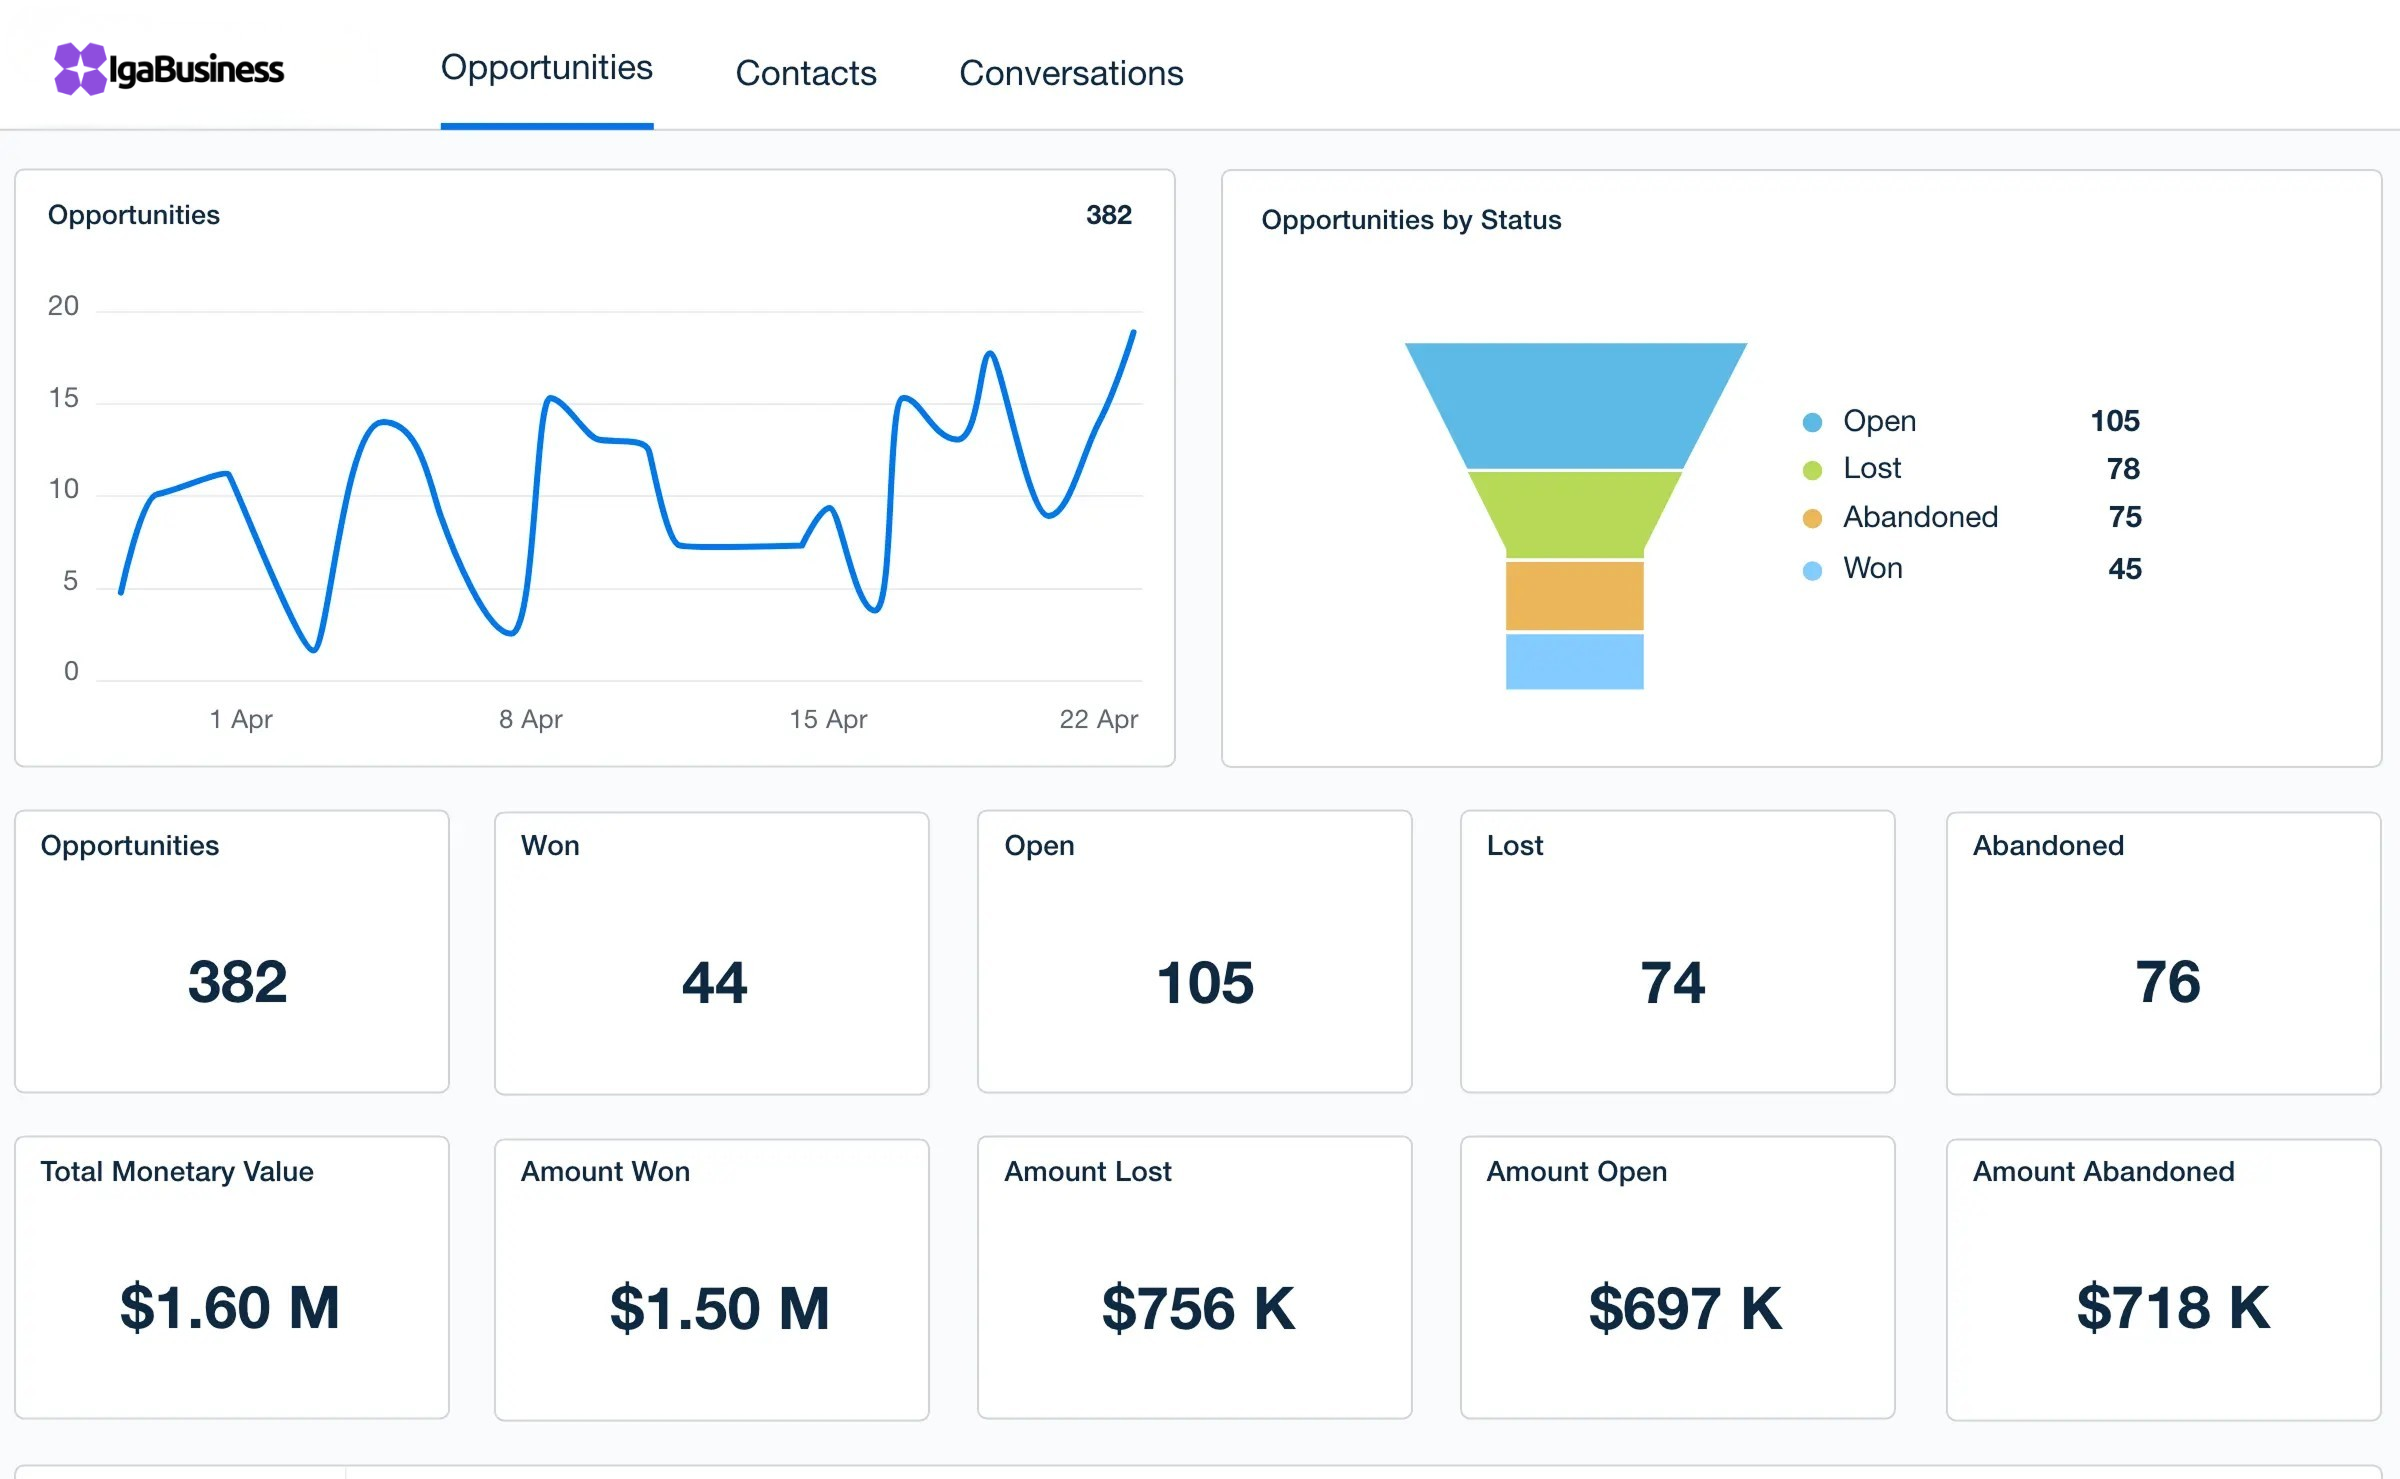The image size is (2400, 1479).
Task: Click the Open legend color dot
Action: (x=1811, y=422)
